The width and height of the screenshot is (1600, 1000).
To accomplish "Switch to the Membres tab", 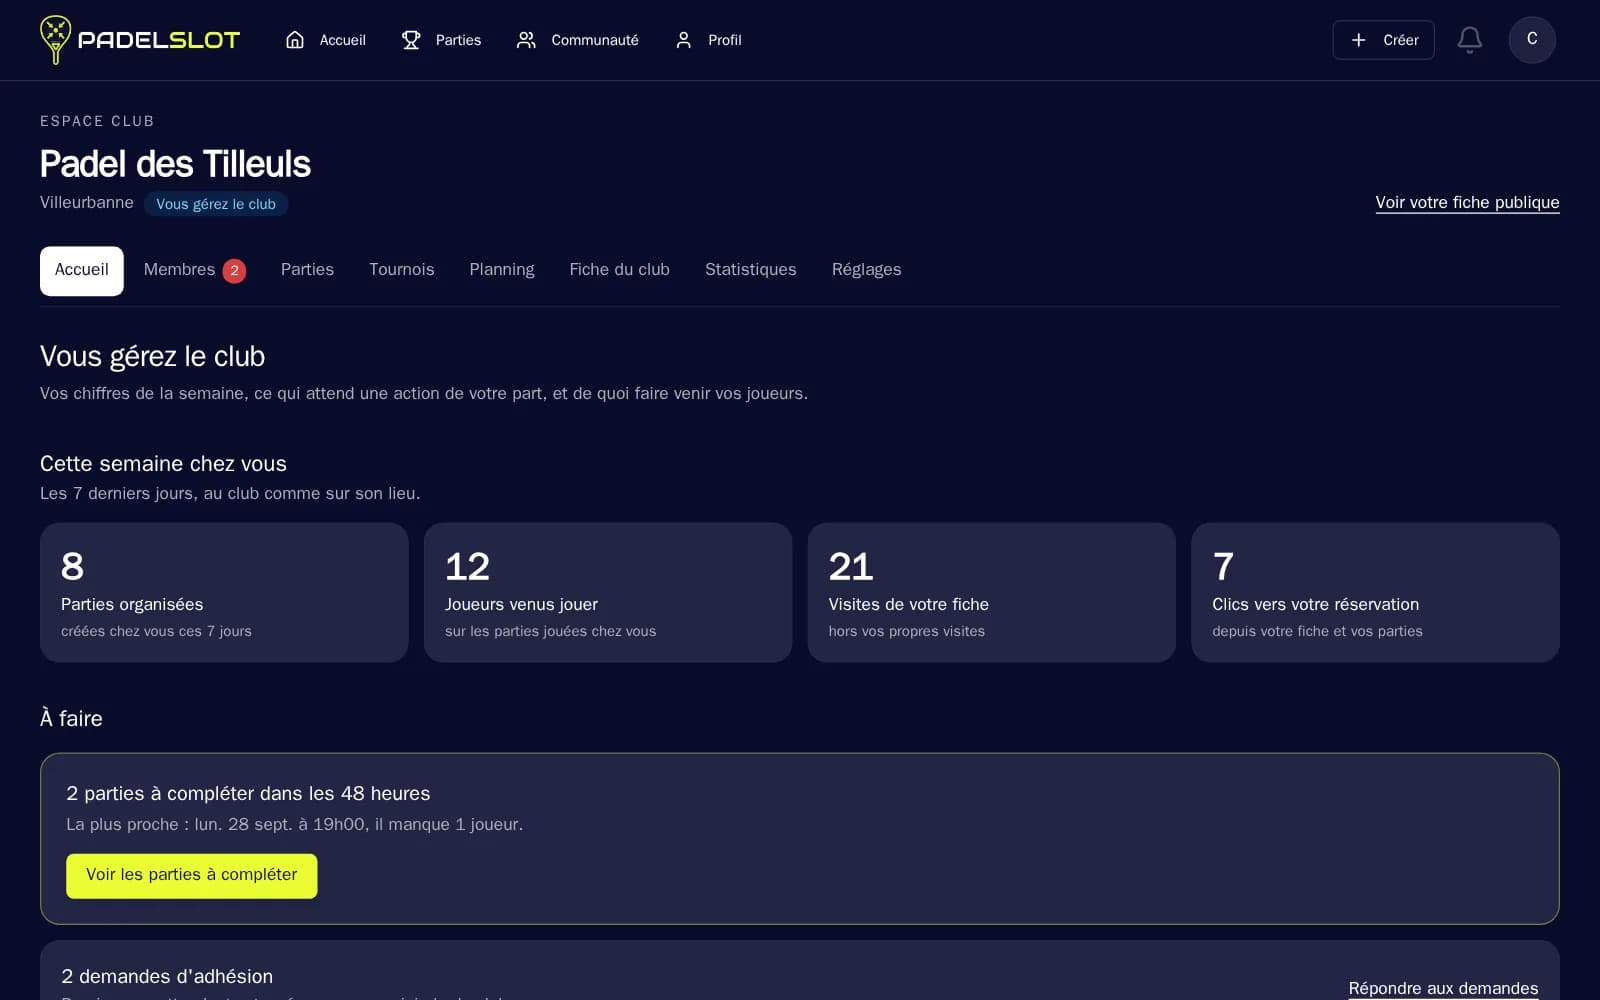I will coord(194,270).
